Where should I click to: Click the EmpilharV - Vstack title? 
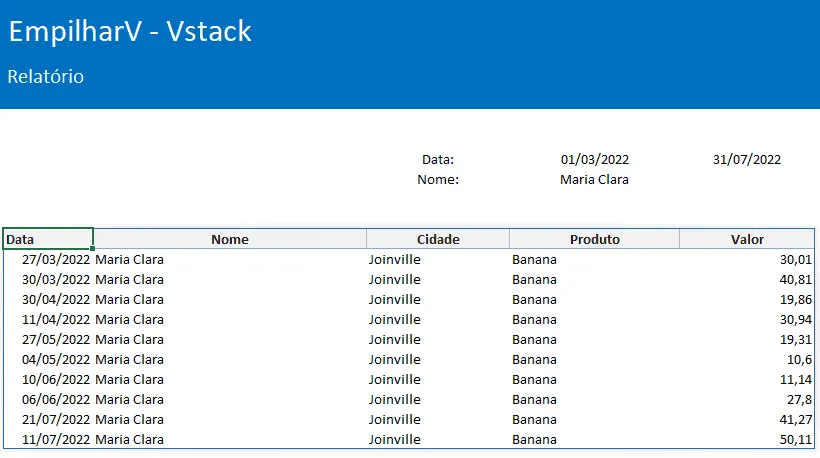[x=130, y=31]
